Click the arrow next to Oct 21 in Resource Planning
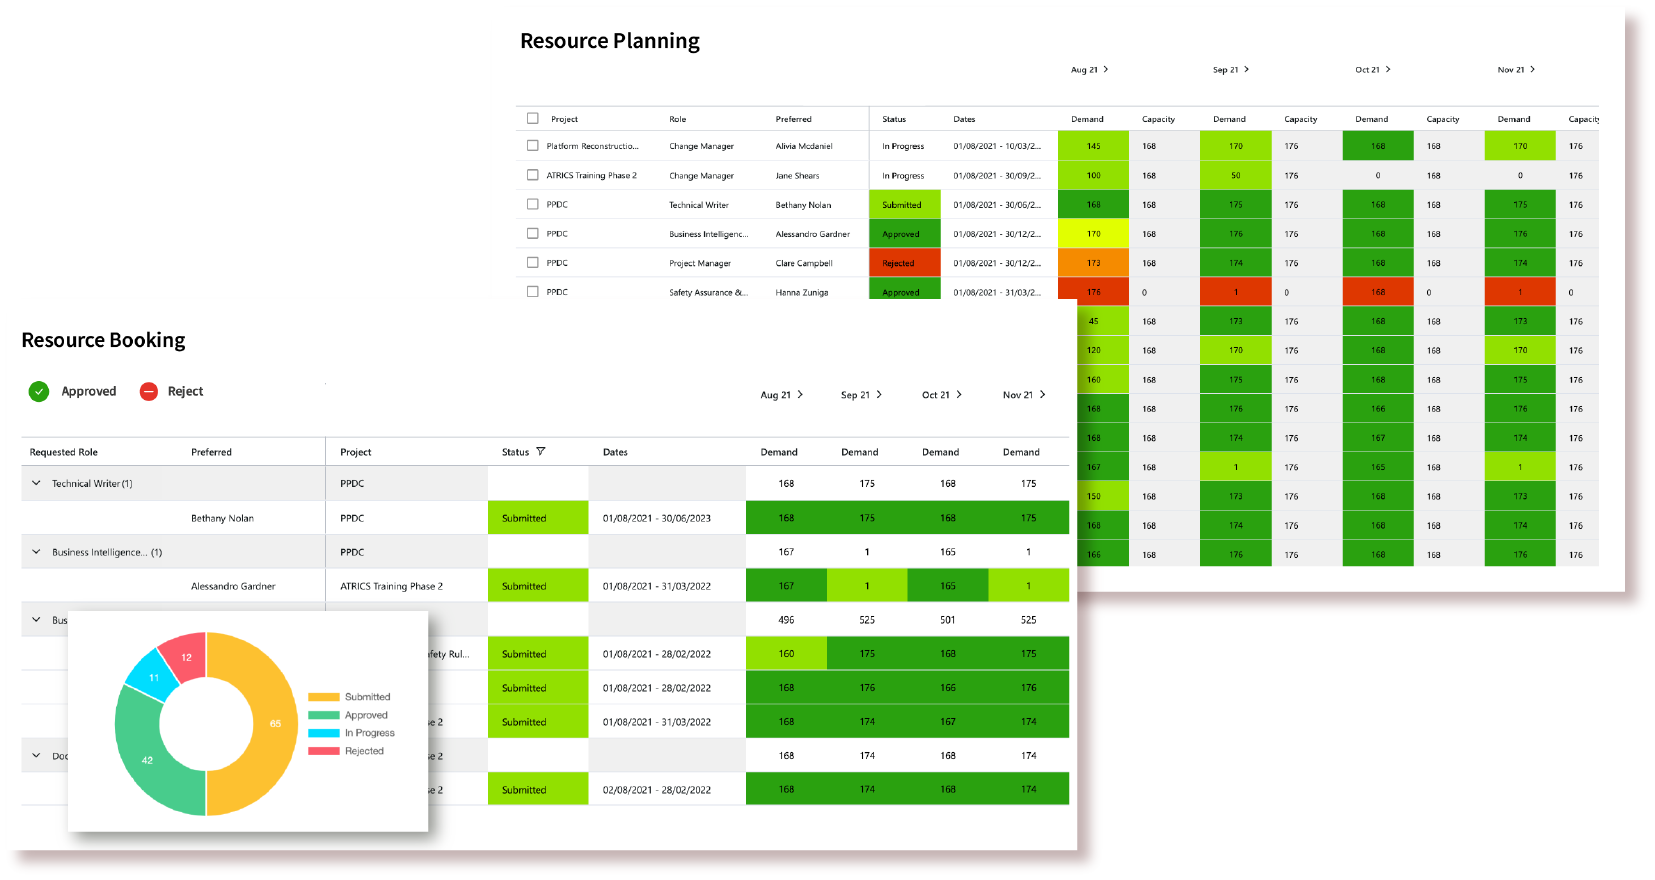Image resolution: width=1655 pixels, height=880 pixels. (1388, 70)
